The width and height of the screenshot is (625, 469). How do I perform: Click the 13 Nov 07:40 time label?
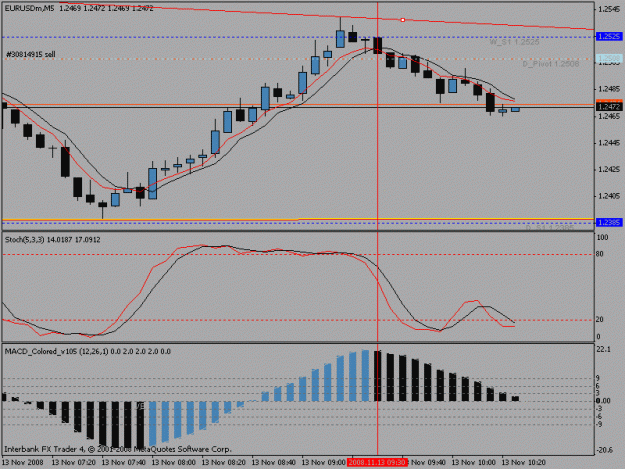point(124,463)
